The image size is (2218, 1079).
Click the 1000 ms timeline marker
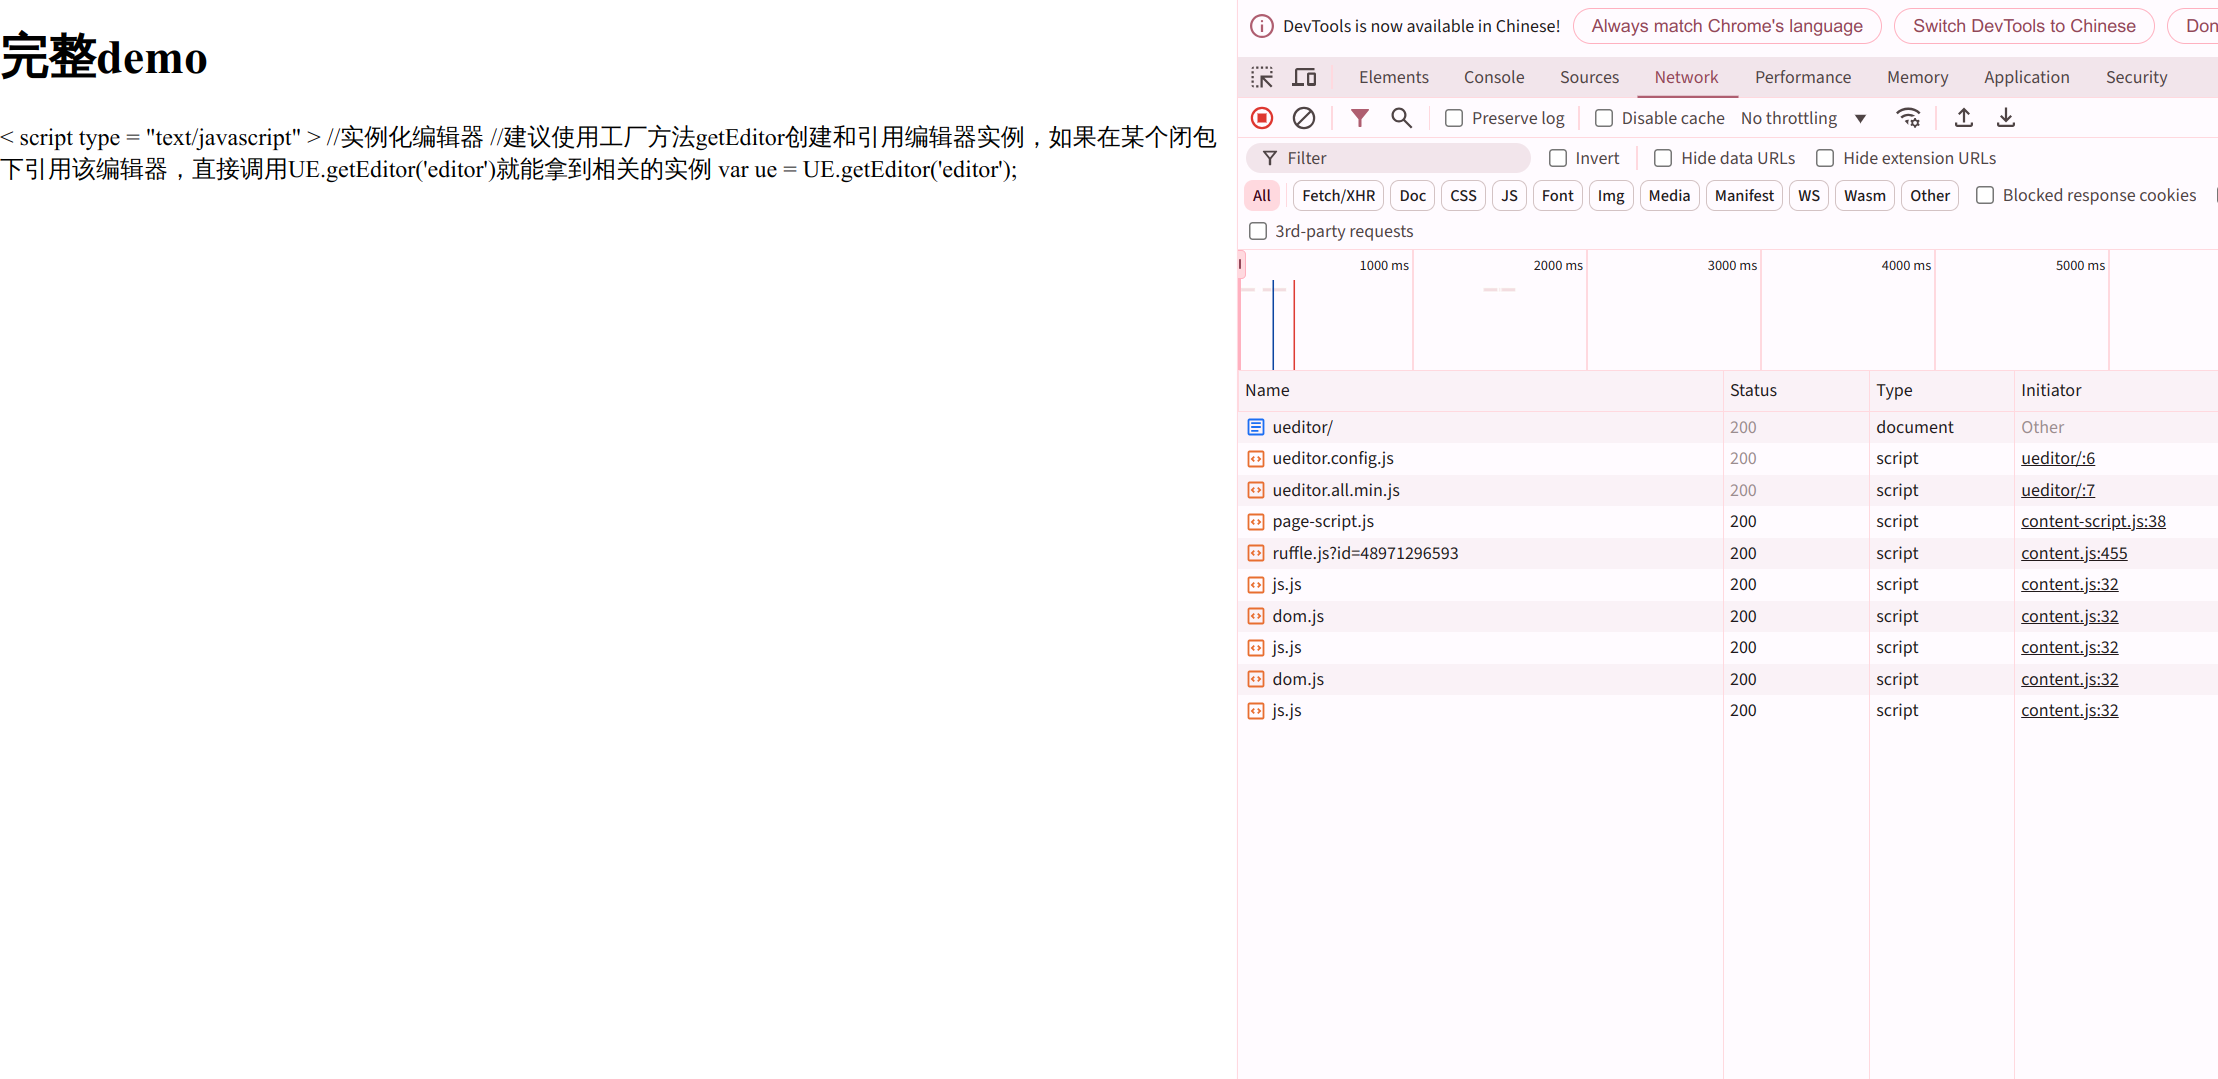(x=1384, y=265)
